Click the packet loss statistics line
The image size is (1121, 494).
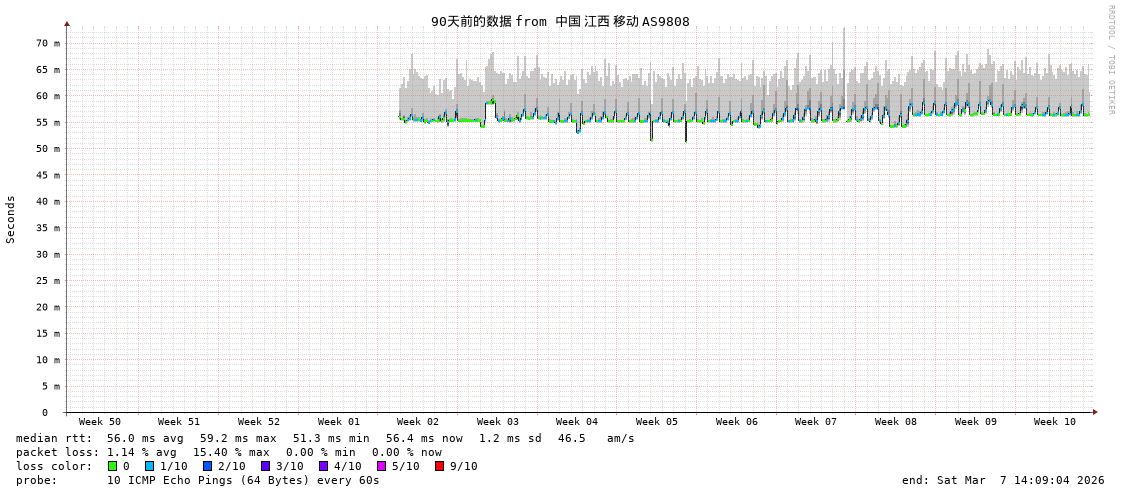[228, 452]
